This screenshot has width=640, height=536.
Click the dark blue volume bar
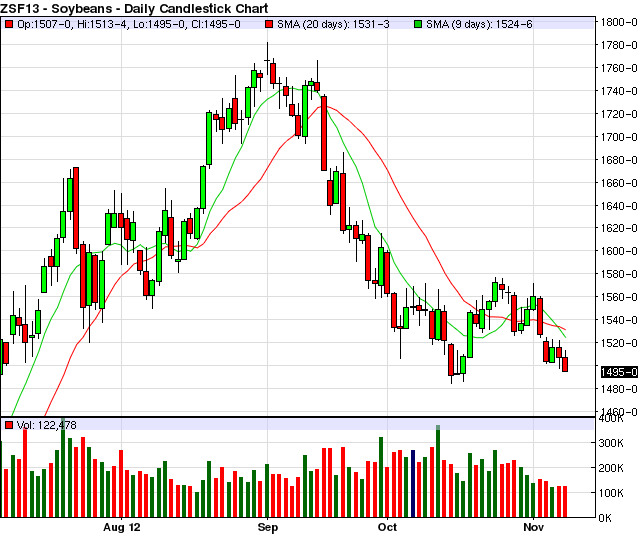(413, 484)
